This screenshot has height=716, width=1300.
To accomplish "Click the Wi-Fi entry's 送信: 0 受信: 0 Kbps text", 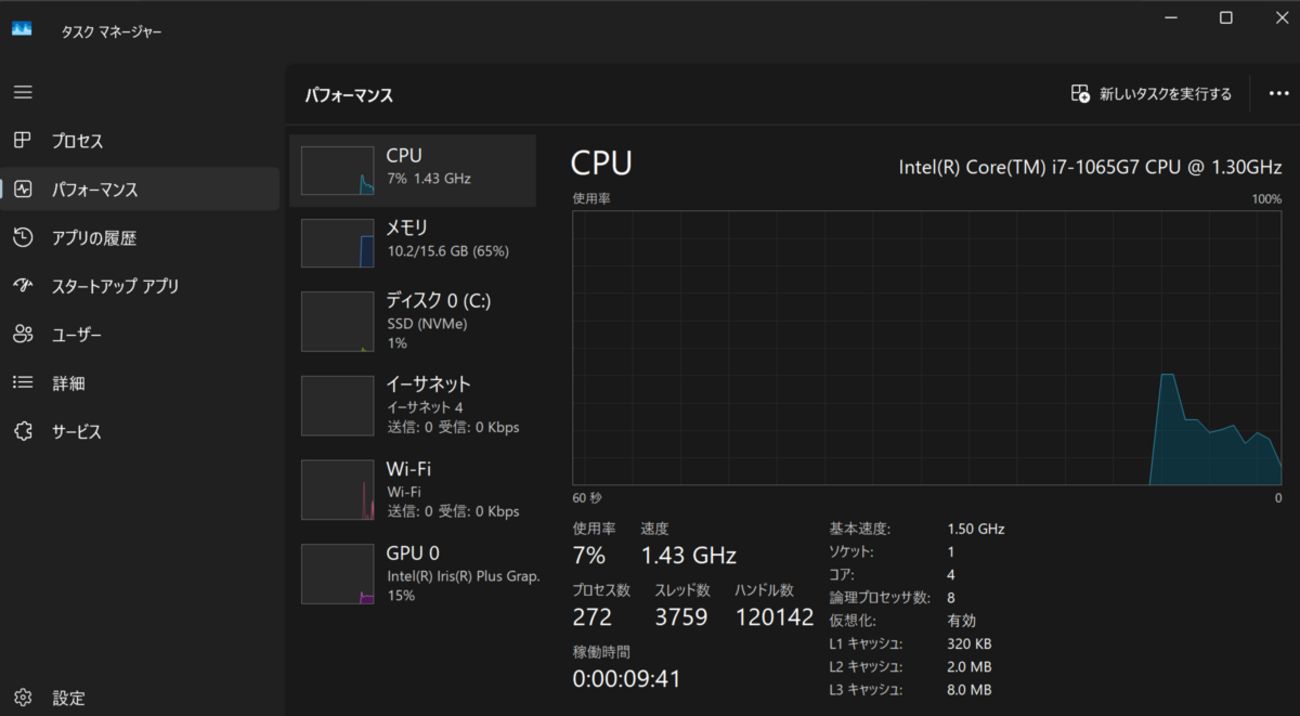I will pos(453,511).
